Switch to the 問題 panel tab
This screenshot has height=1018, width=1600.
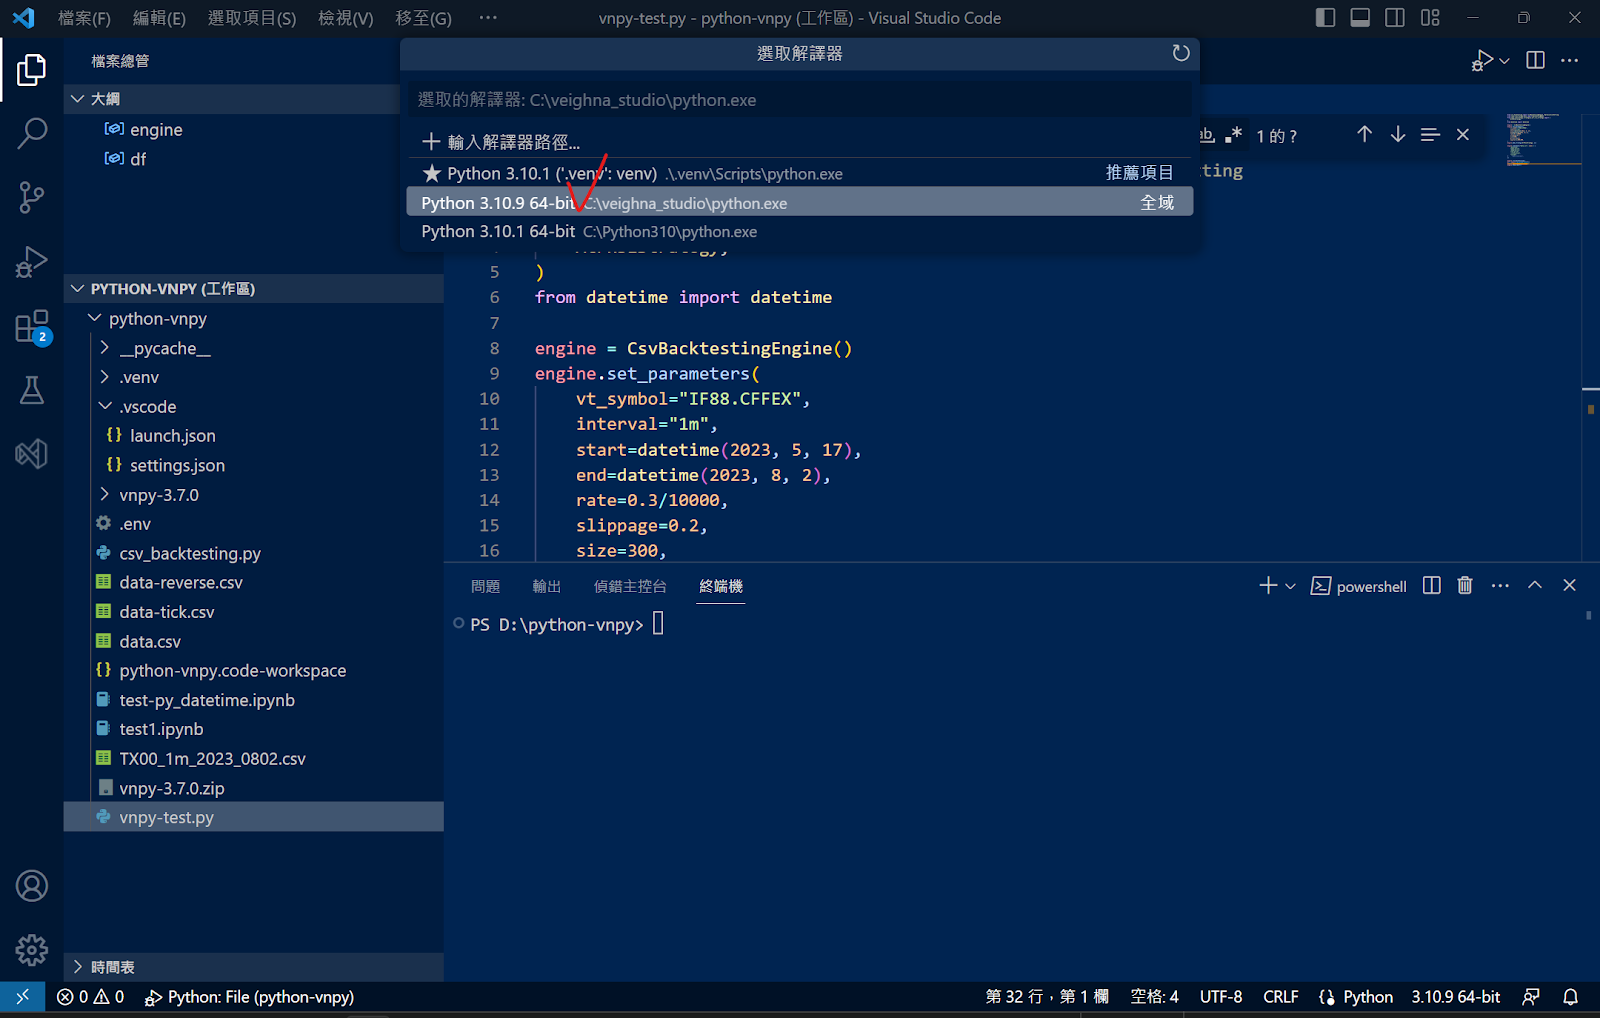[x=485, y=586]
